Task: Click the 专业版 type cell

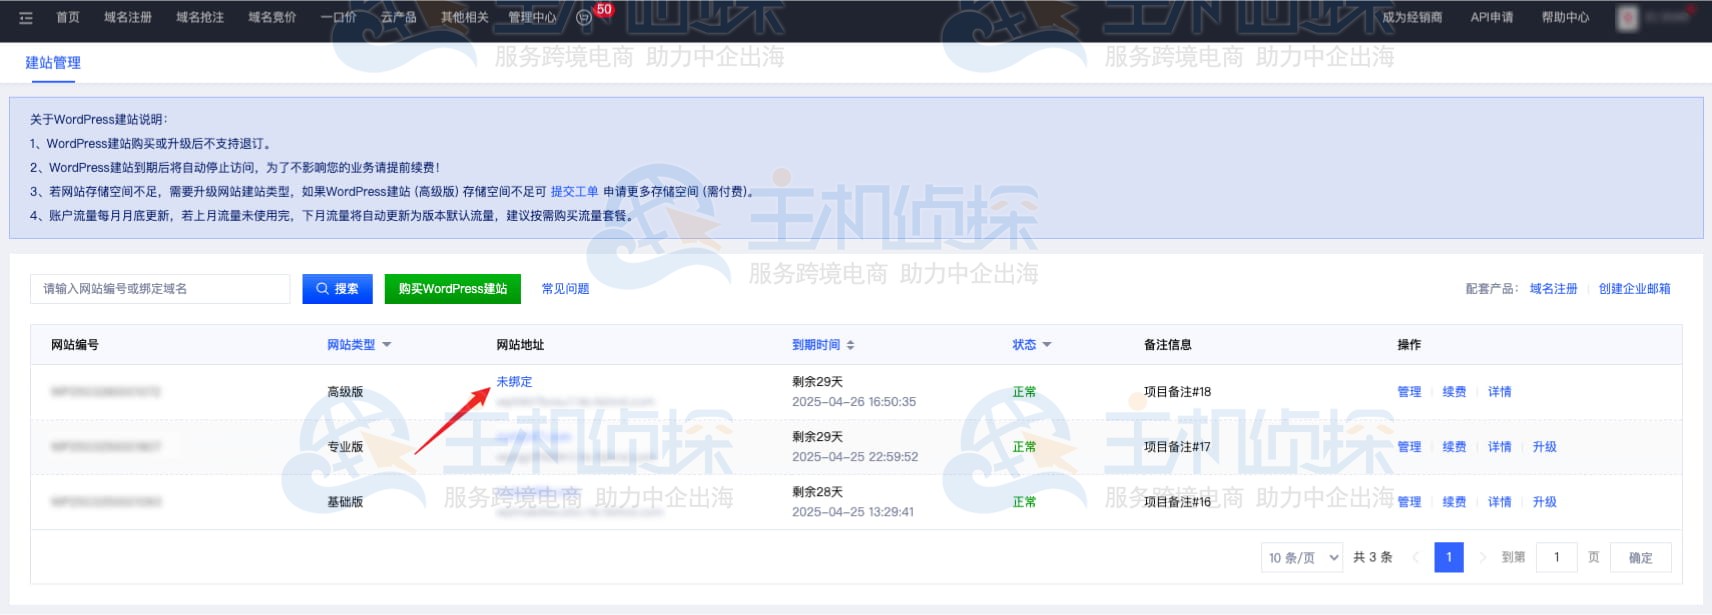Action: [345, 447]
